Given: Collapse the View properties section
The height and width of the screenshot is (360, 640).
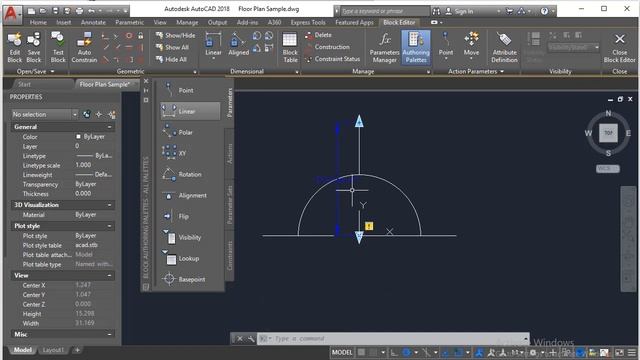Looking at the screenshot, I should [x=109, y=276].
